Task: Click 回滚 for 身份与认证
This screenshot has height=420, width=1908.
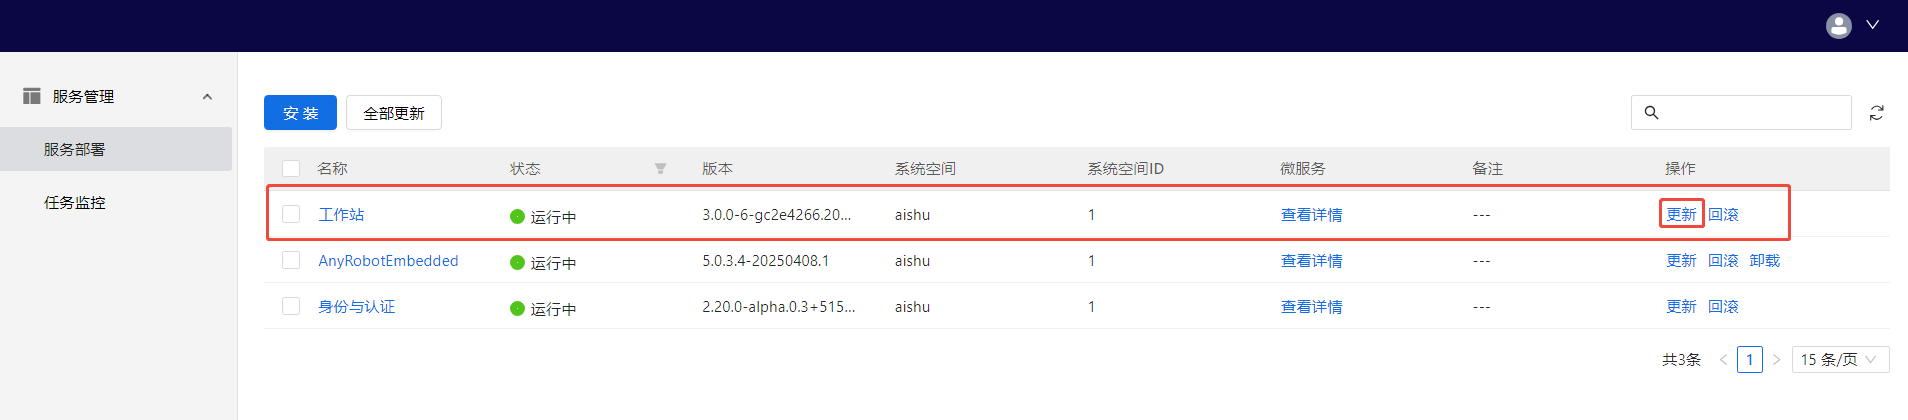Action: [1723, 306]
